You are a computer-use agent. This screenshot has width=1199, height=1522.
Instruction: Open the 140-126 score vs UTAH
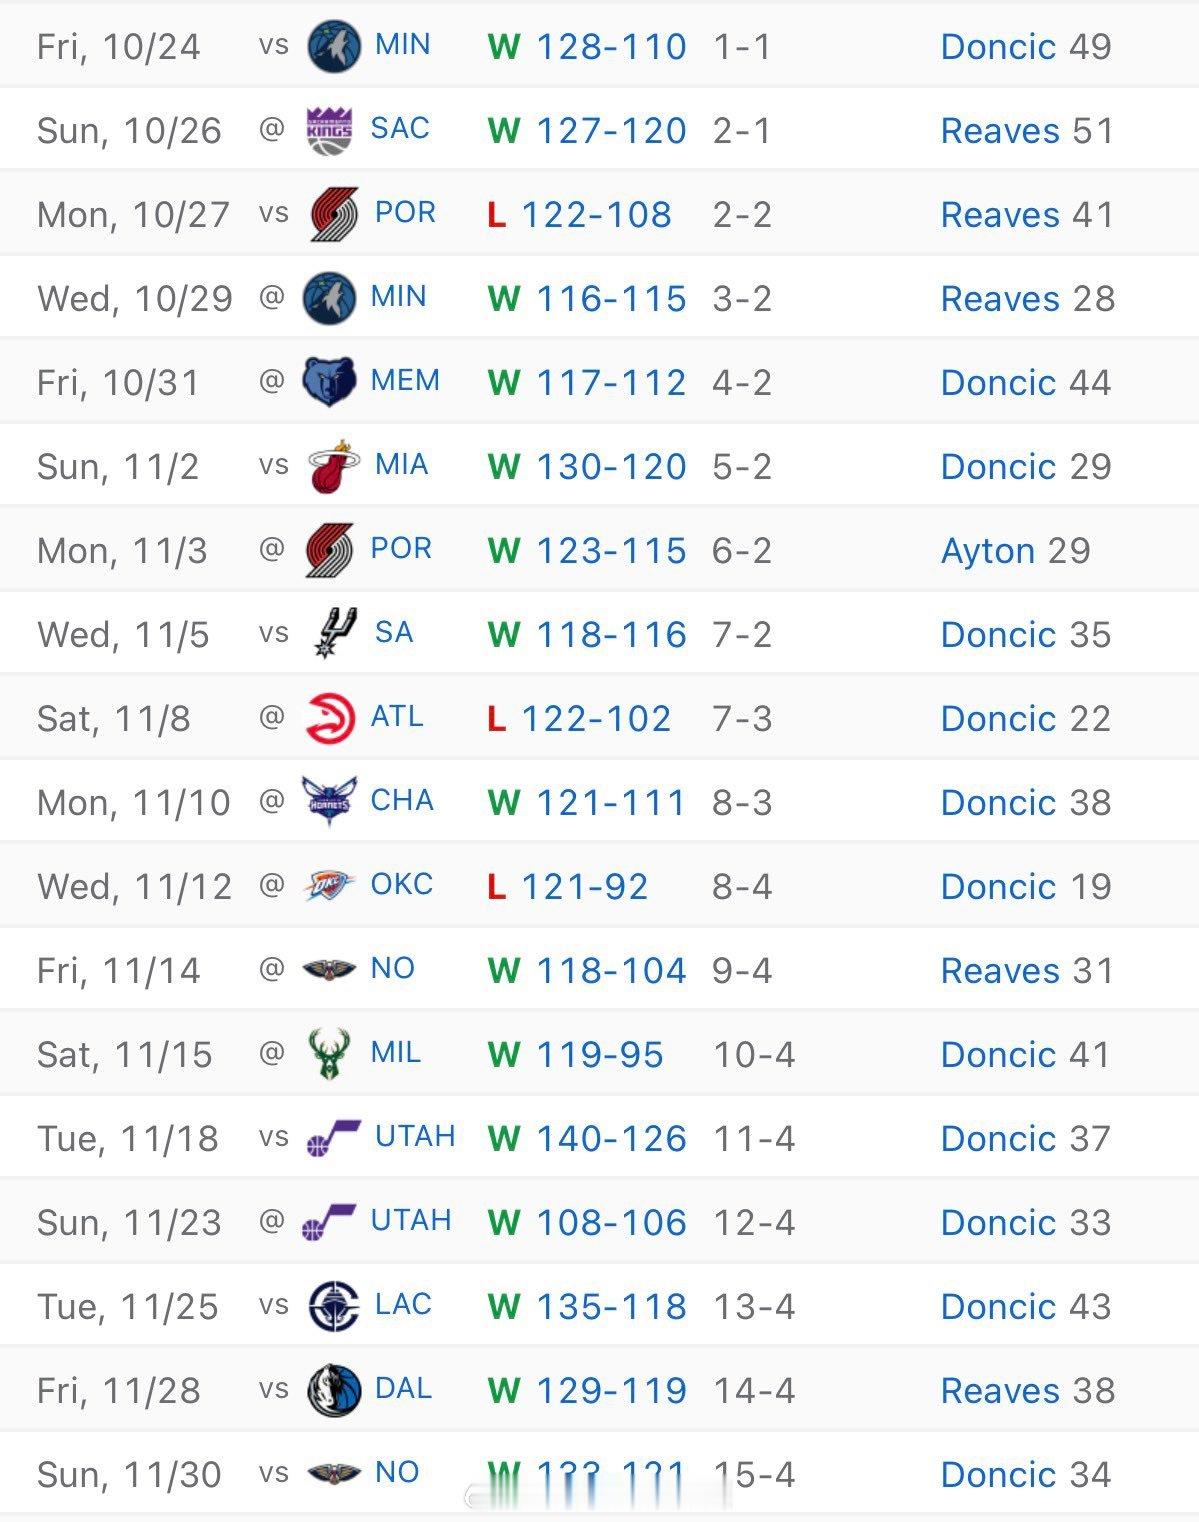coord(611,1138)
